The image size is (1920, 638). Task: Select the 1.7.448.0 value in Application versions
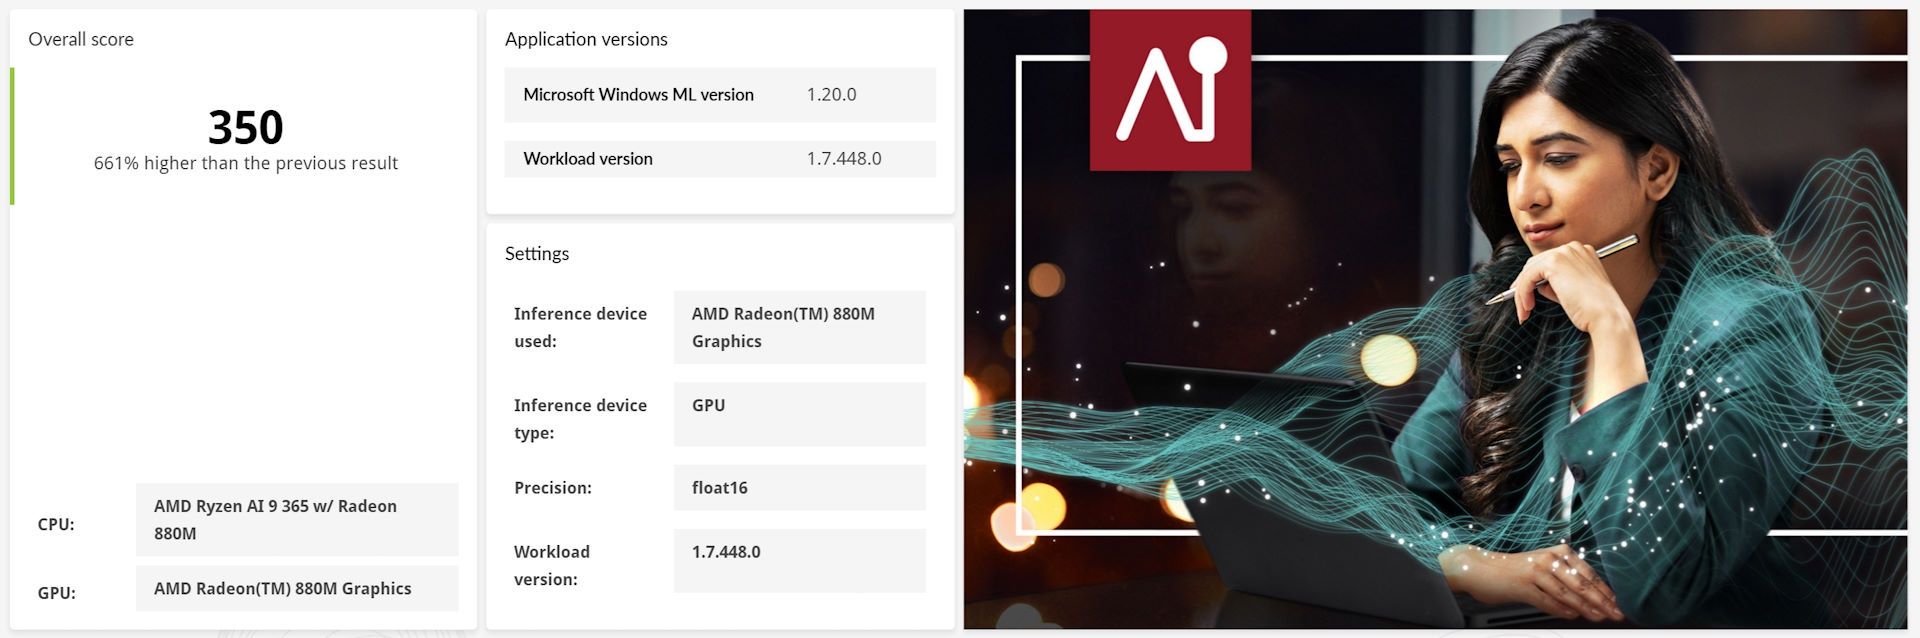coord(844,158)
